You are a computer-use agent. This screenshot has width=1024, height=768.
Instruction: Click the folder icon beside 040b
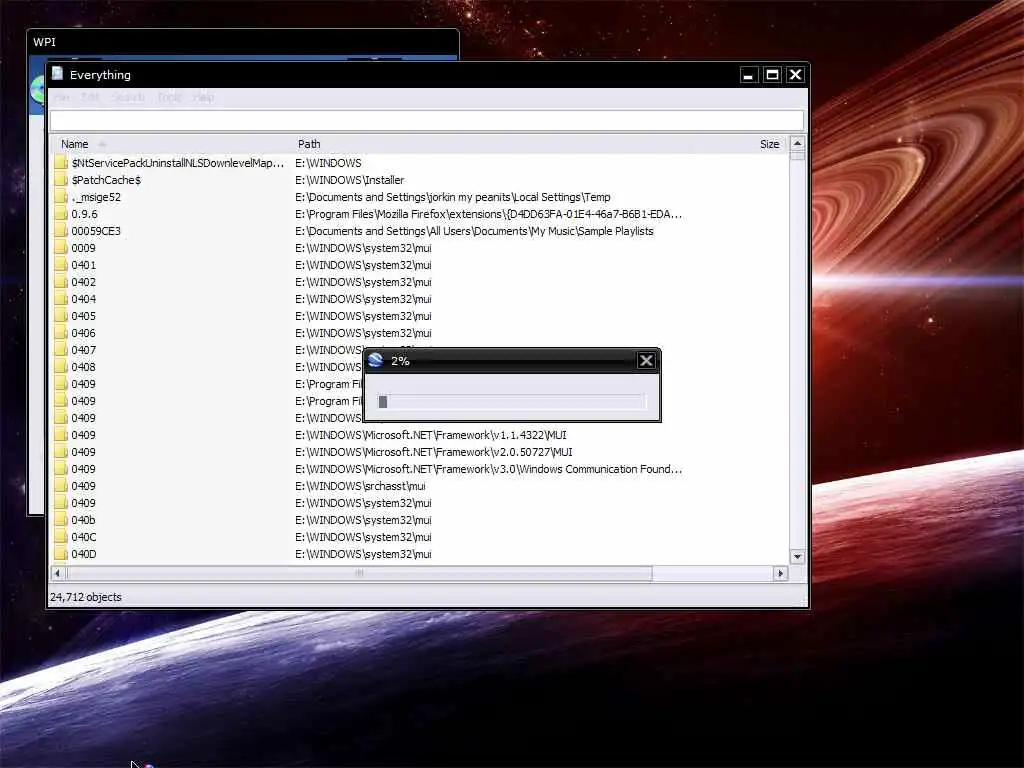coord(61,520)
